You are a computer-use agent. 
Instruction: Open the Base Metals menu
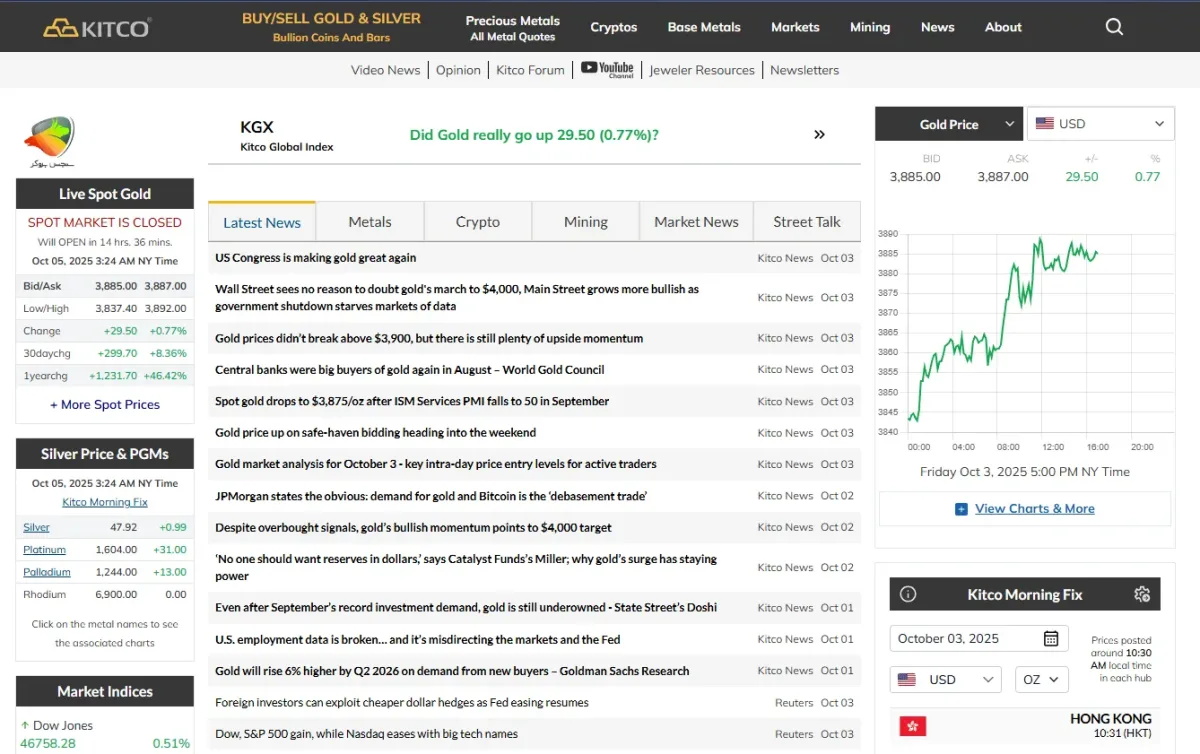point(704,27)
